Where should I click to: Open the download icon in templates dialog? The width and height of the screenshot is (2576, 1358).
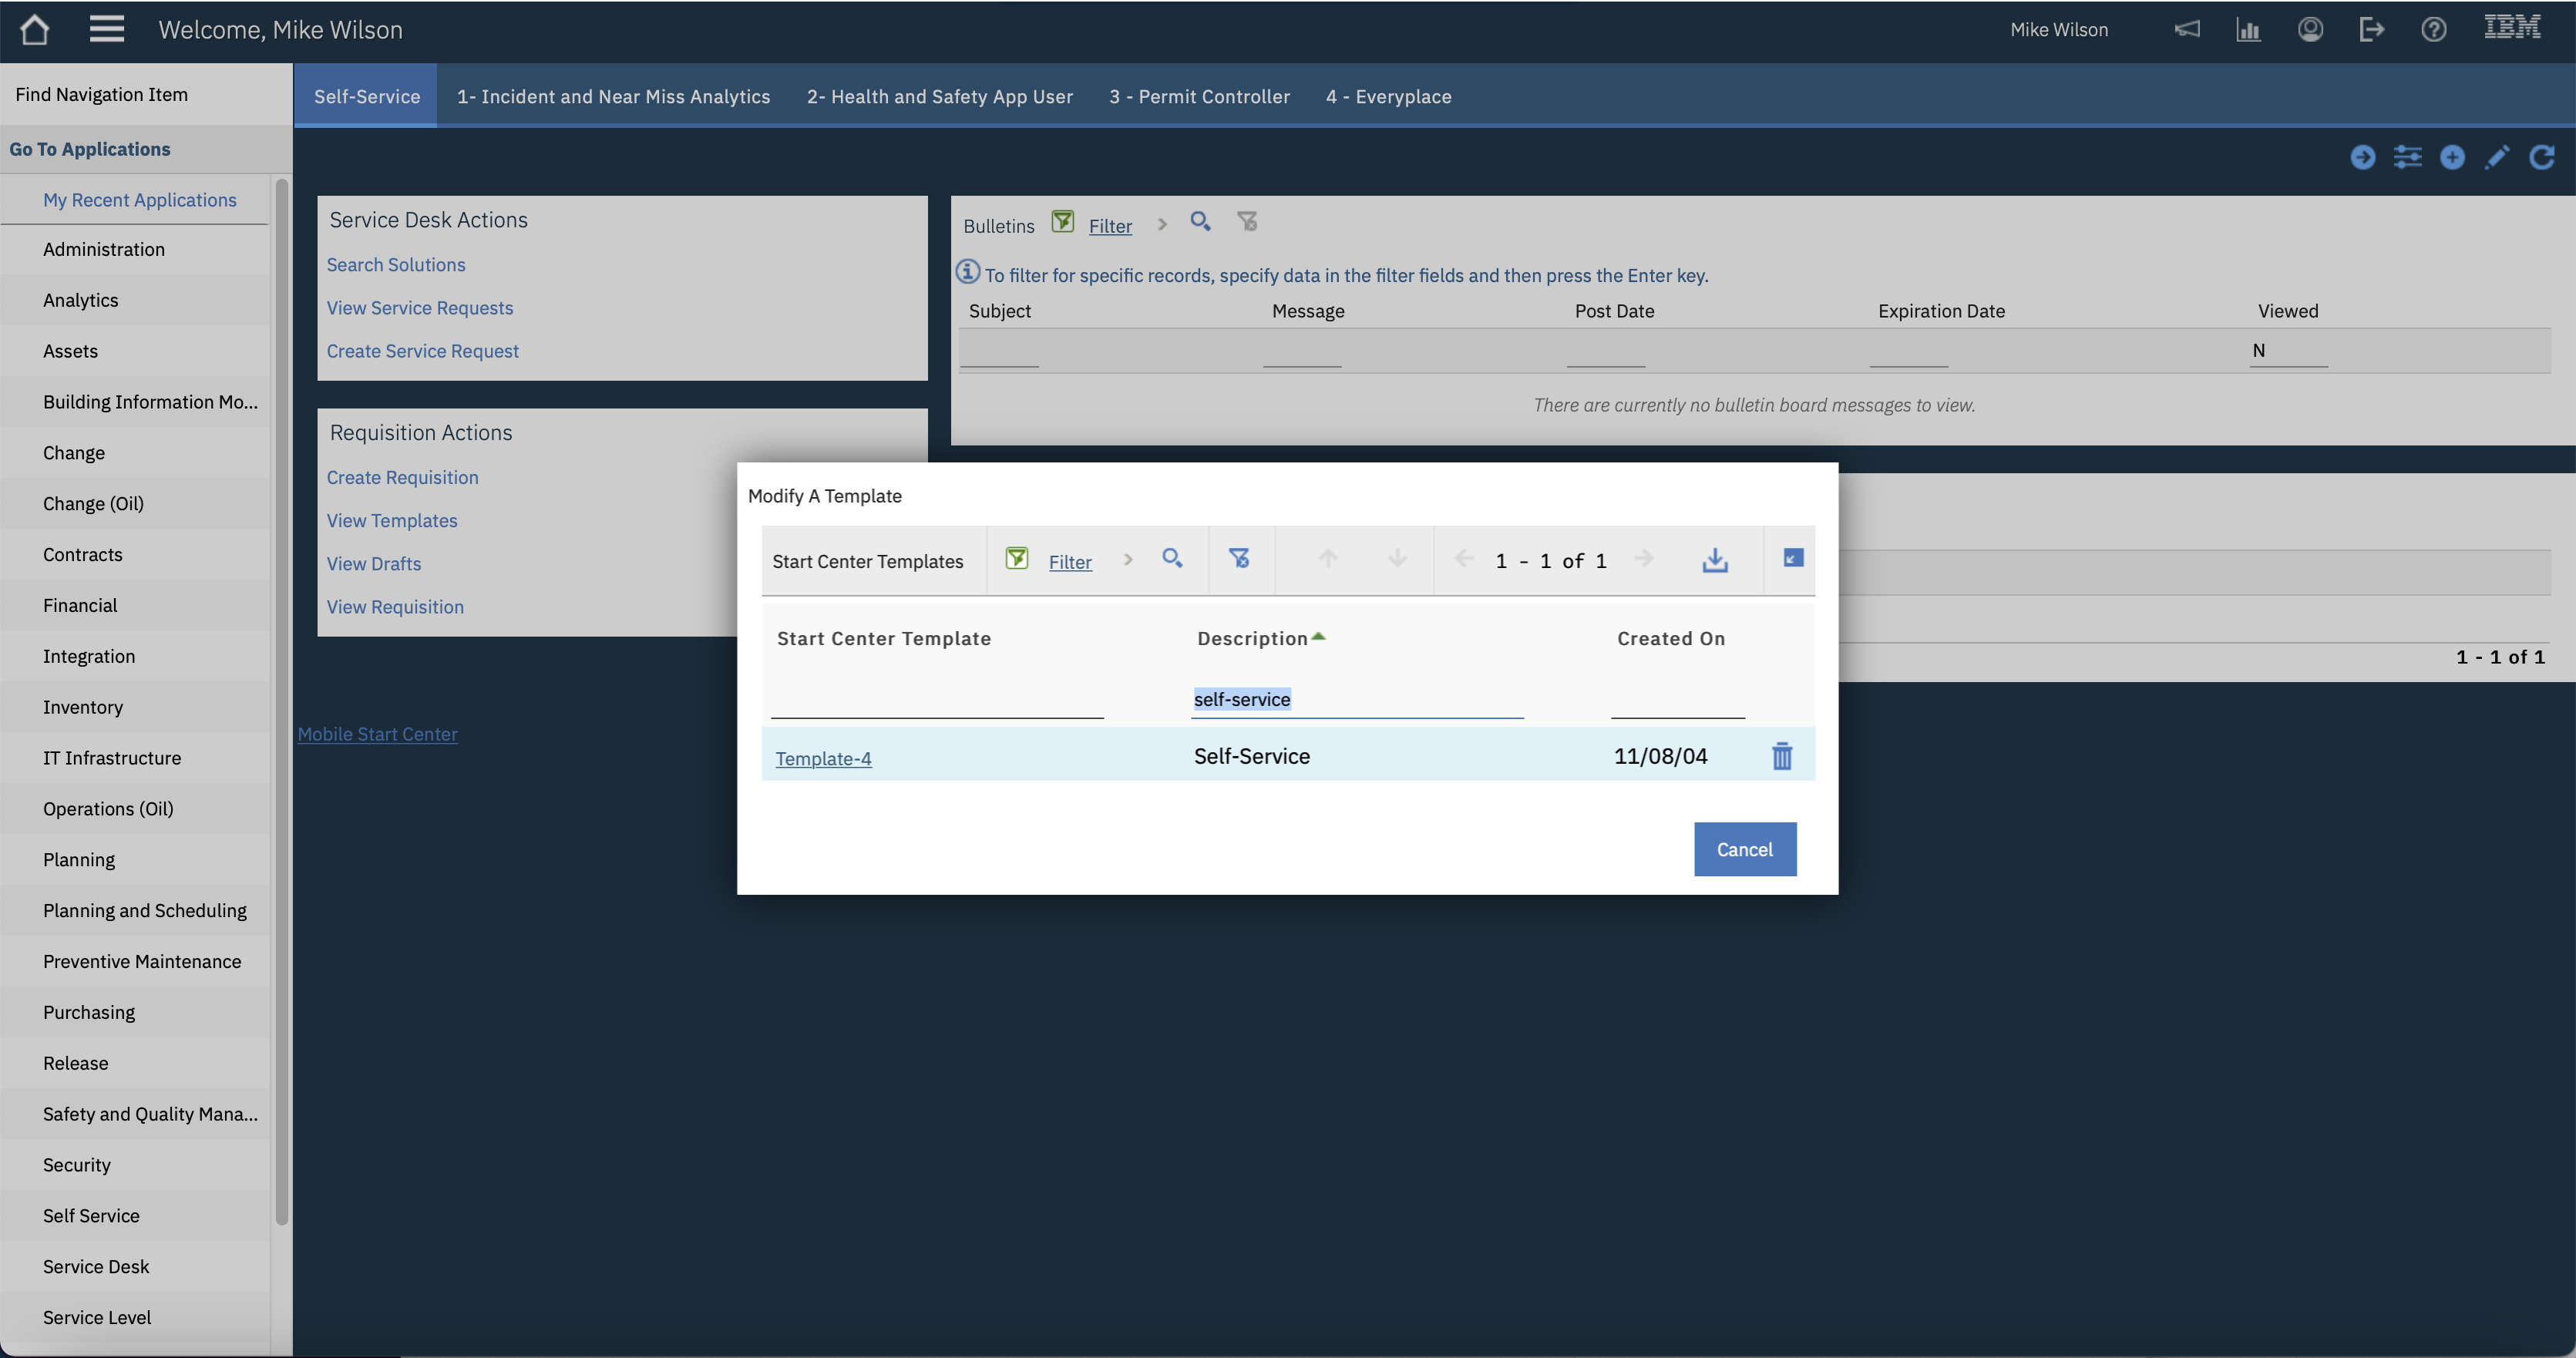(1715, 560)
